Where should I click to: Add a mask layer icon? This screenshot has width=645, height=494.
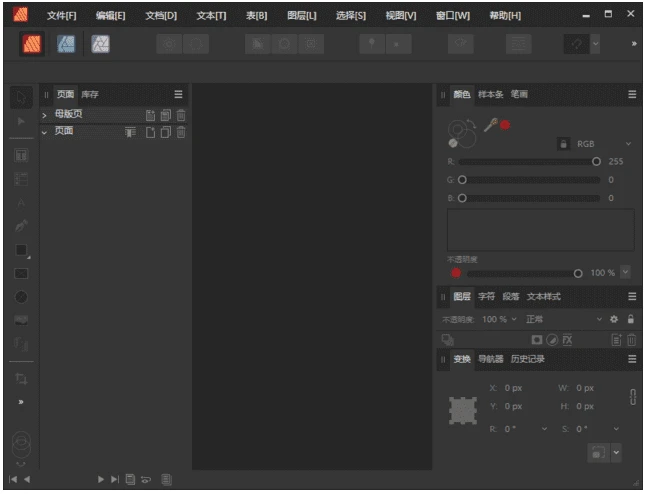tap(536, 340)
